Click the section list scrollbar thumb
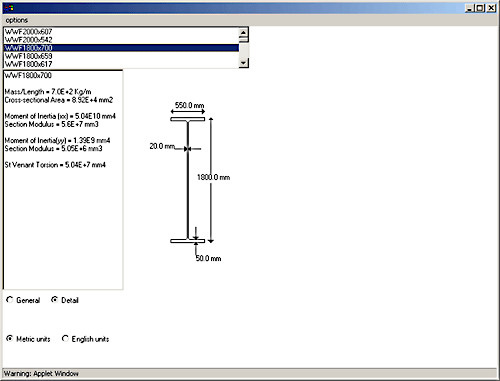Image resolution: width=500 pixels, height=381 pixels. [x=244, y=39]
